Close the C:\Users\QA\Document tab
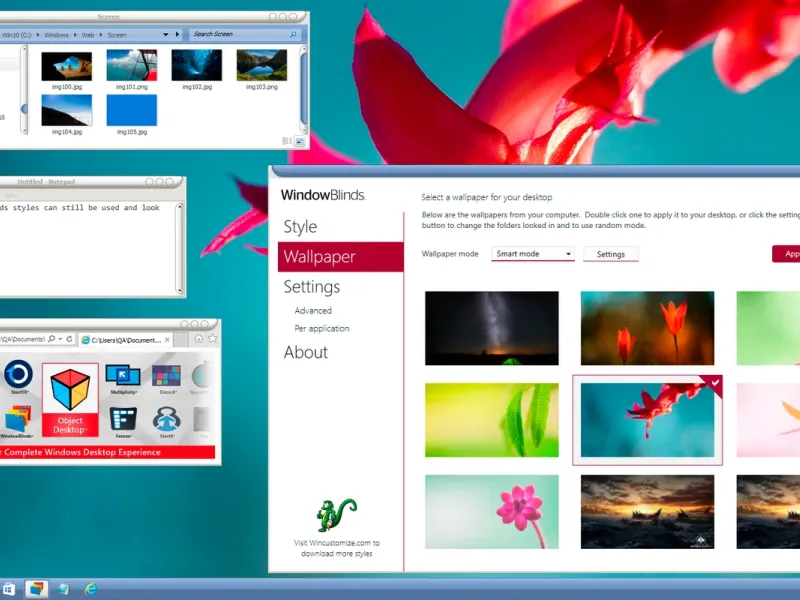Viewport: 800px width, 600px height. point(167,340)
